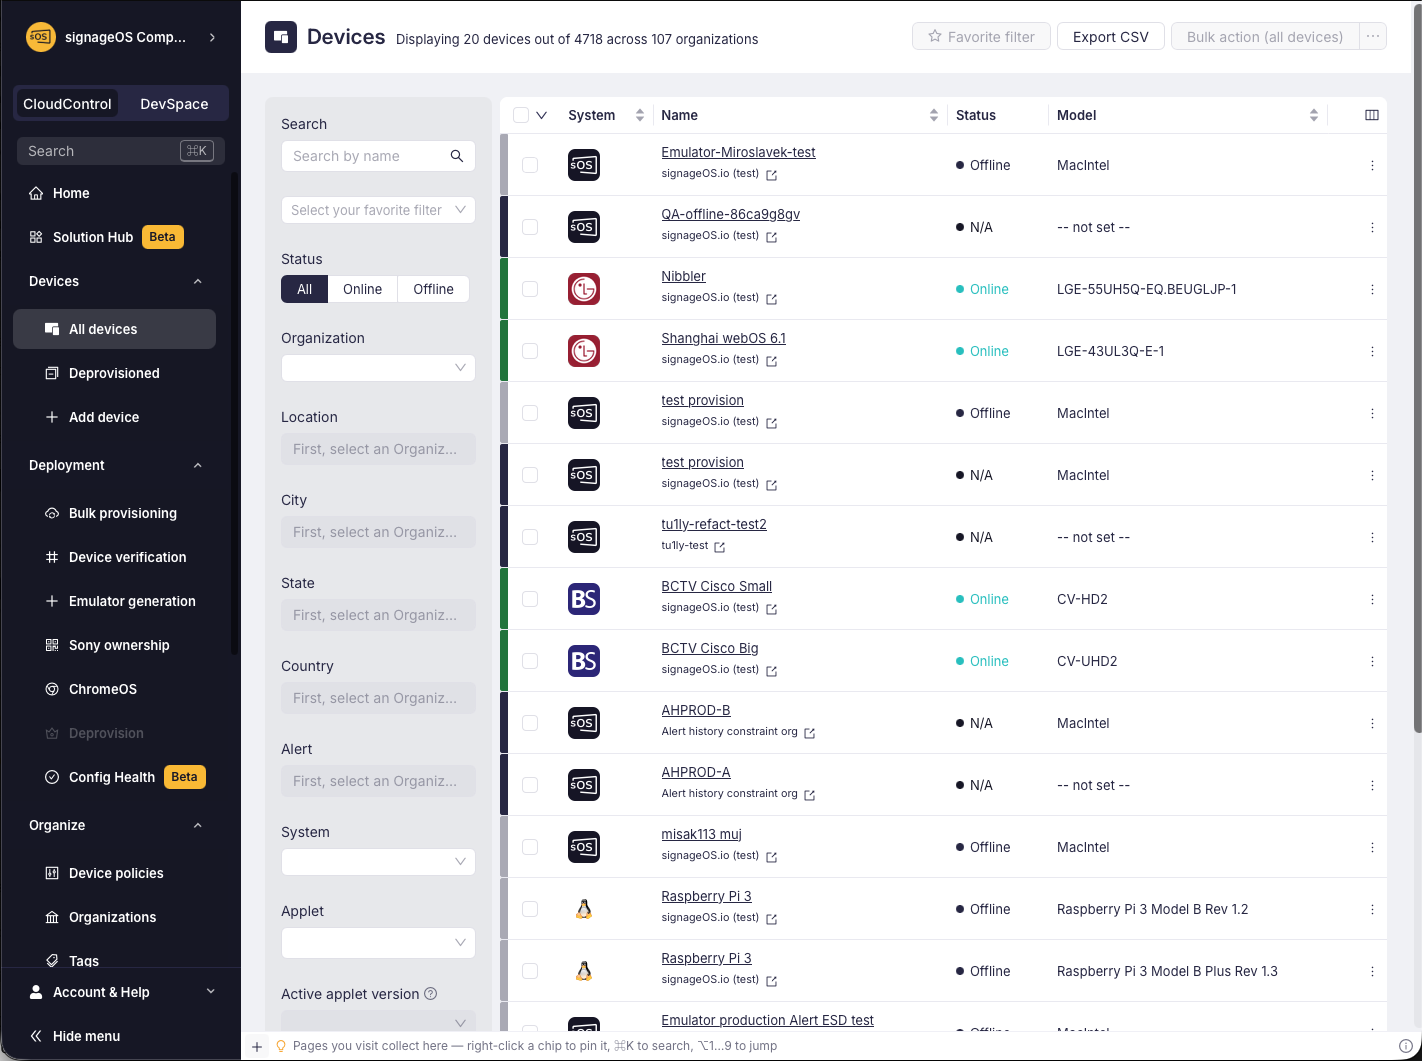
Task: Click external link icon beside tu1ly-test organization
Action: [x=720, y=547]
